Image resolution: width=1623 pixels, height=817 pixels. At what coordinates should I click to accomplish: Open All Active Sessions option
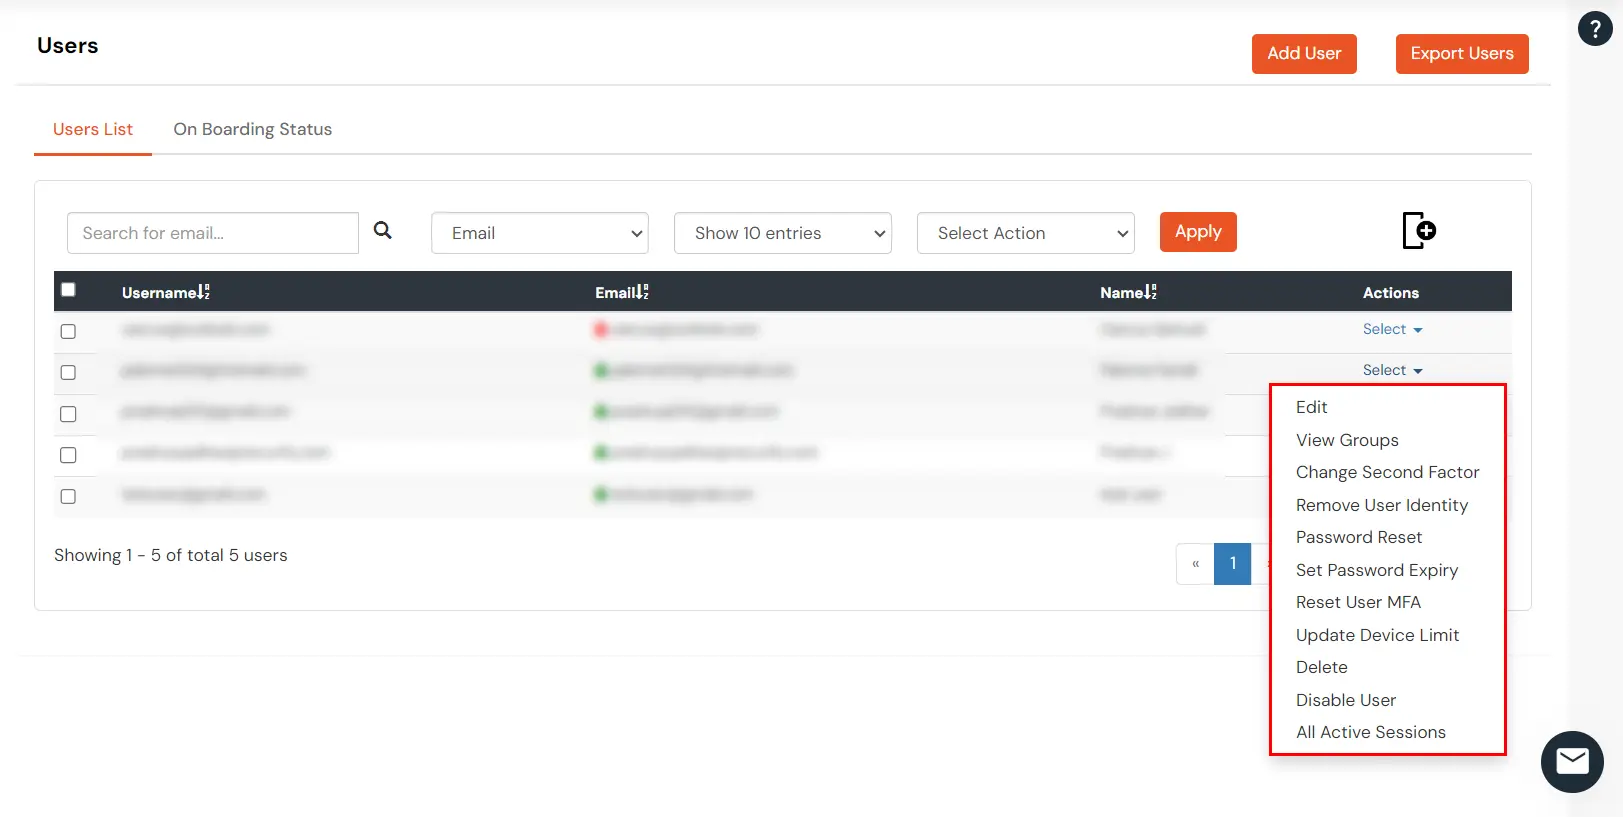[1371, 732]
